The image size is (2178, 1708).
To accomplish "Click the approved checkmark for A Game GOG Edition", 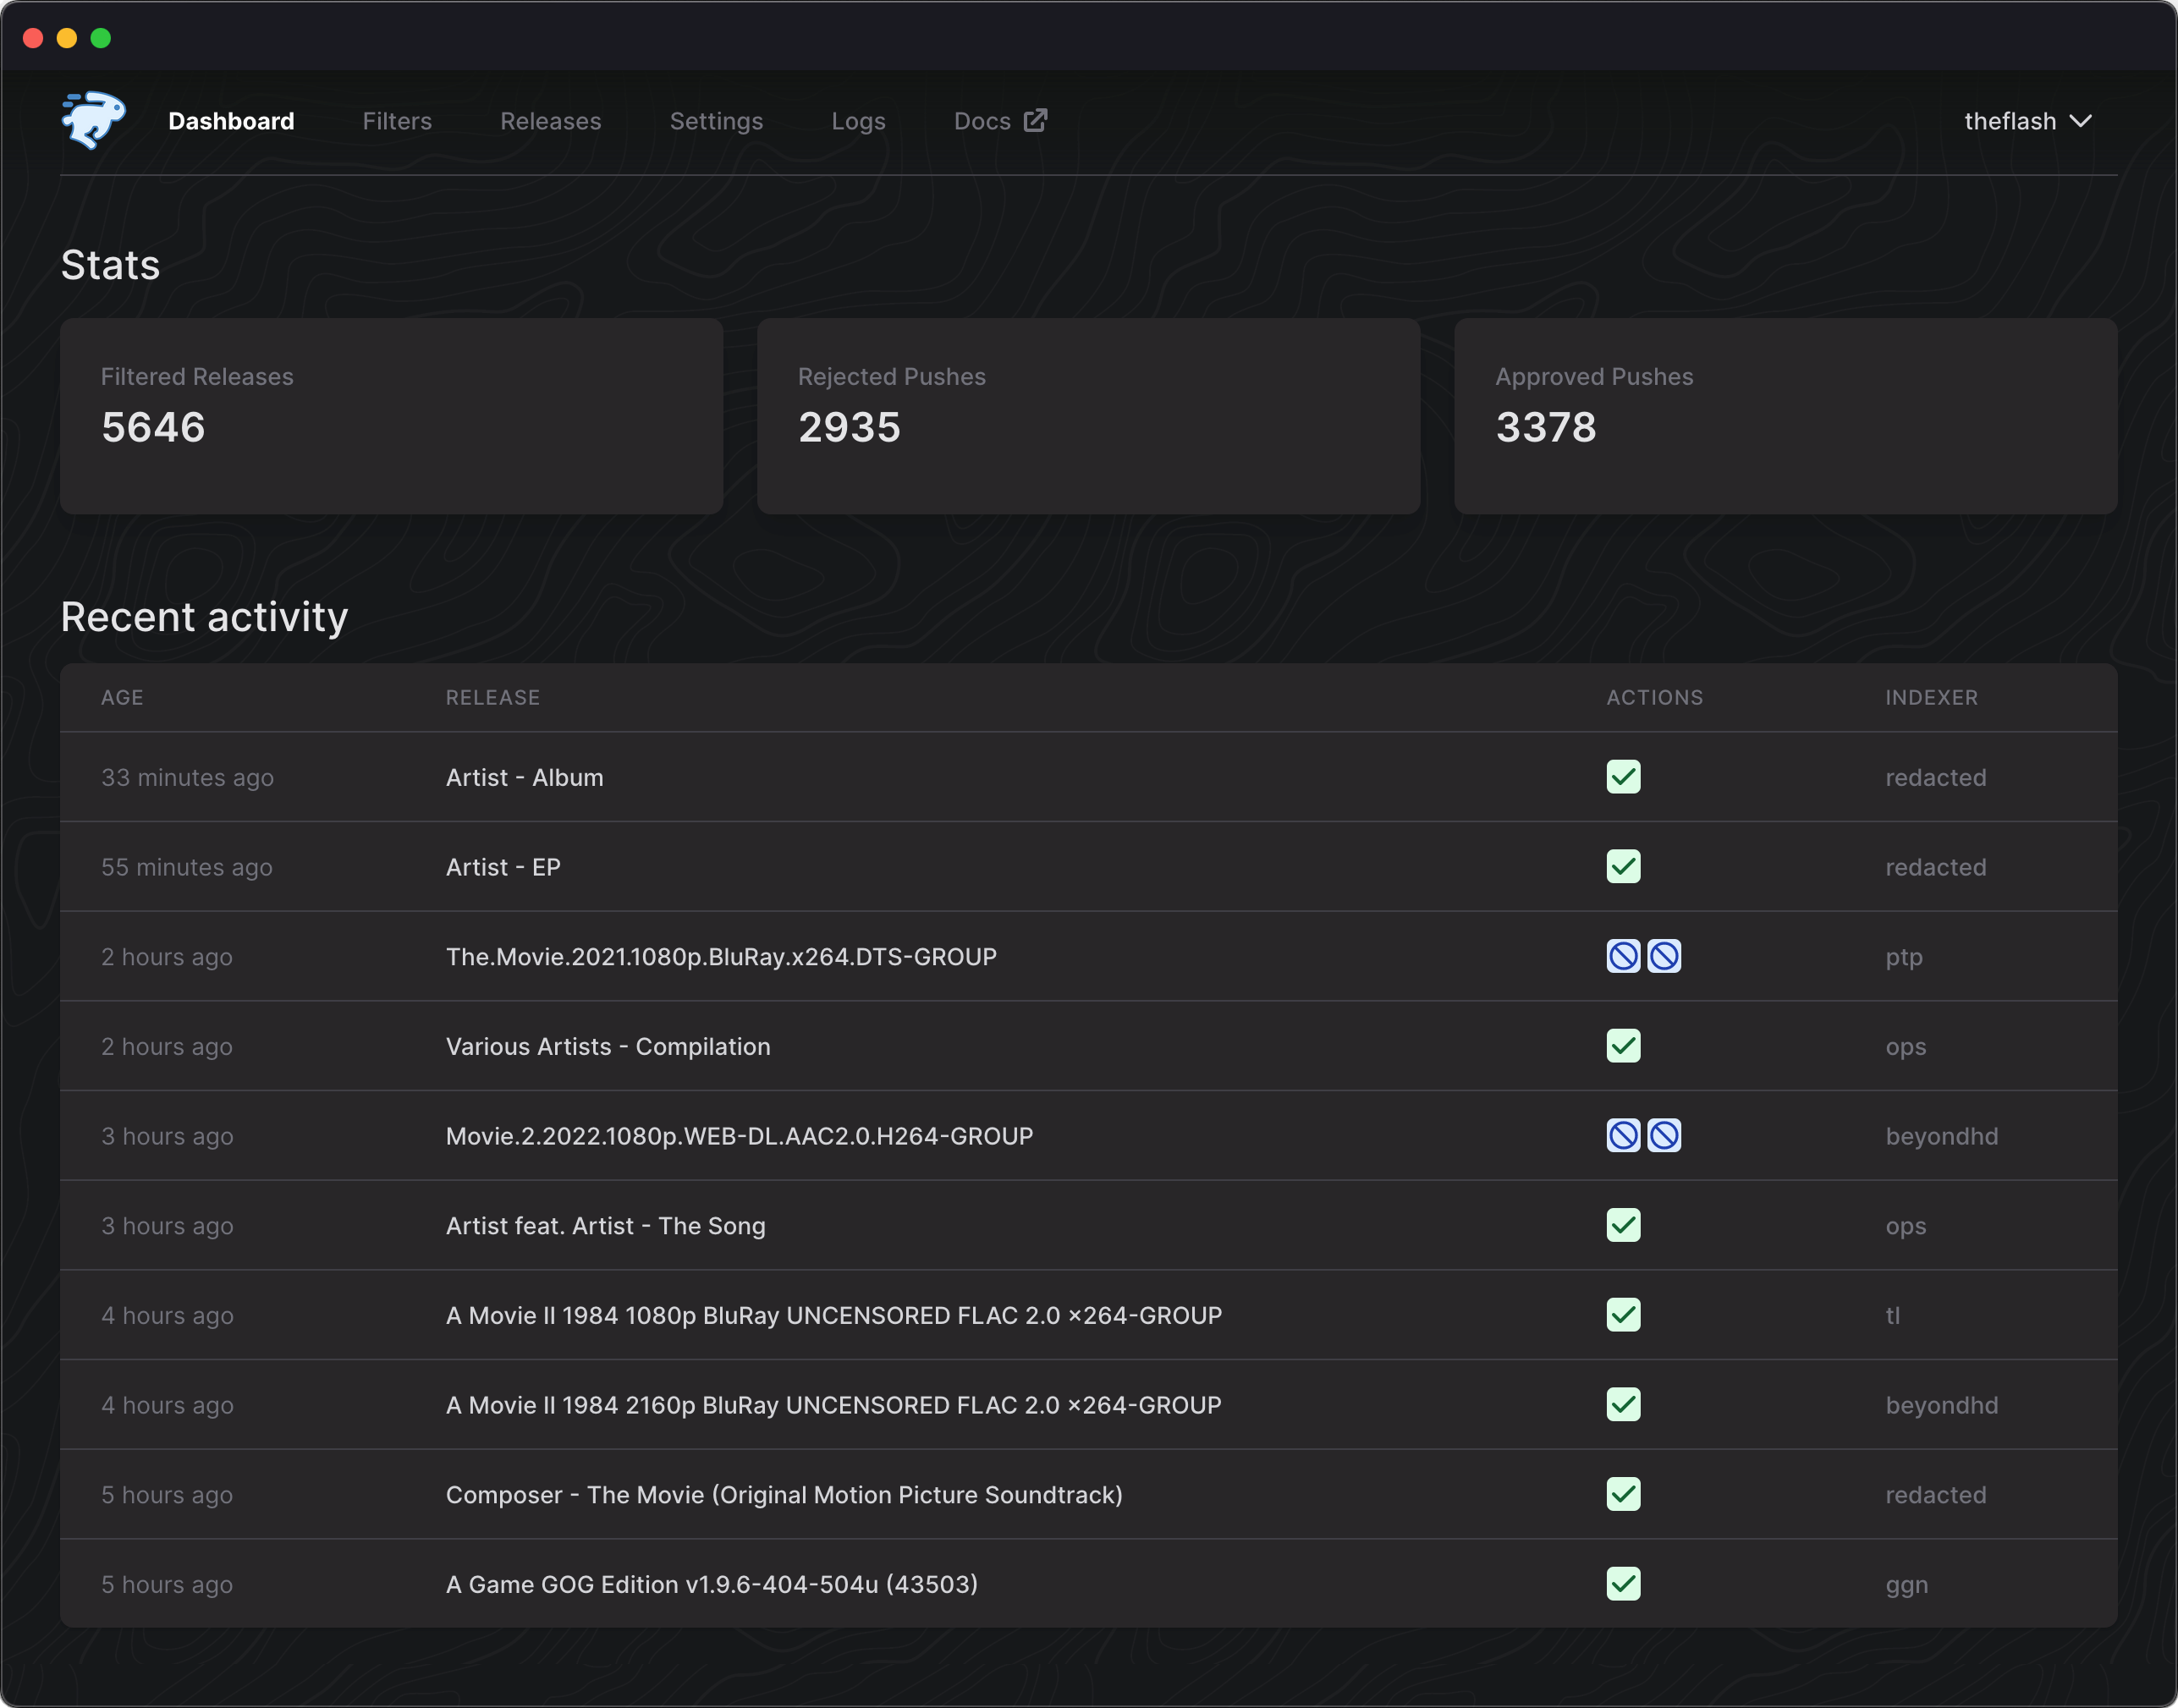I will (1621, 1583).
